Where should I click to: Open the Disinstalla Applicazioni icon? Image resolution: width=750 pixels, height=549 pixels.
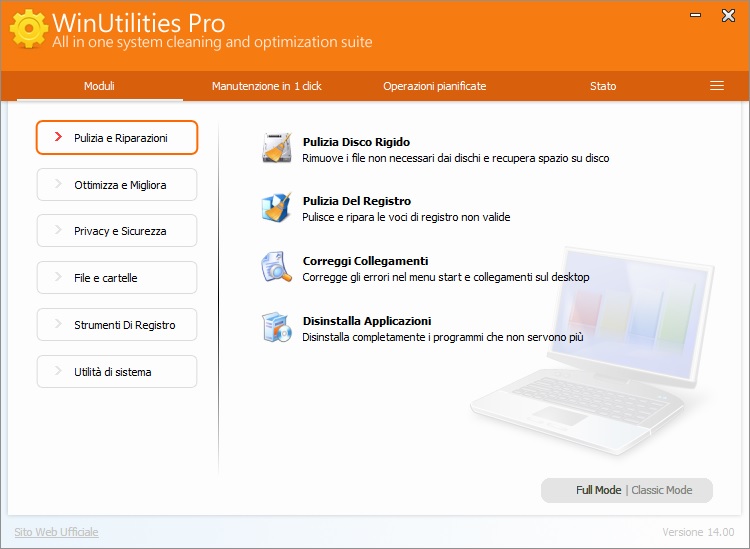(x=277, y=327)
